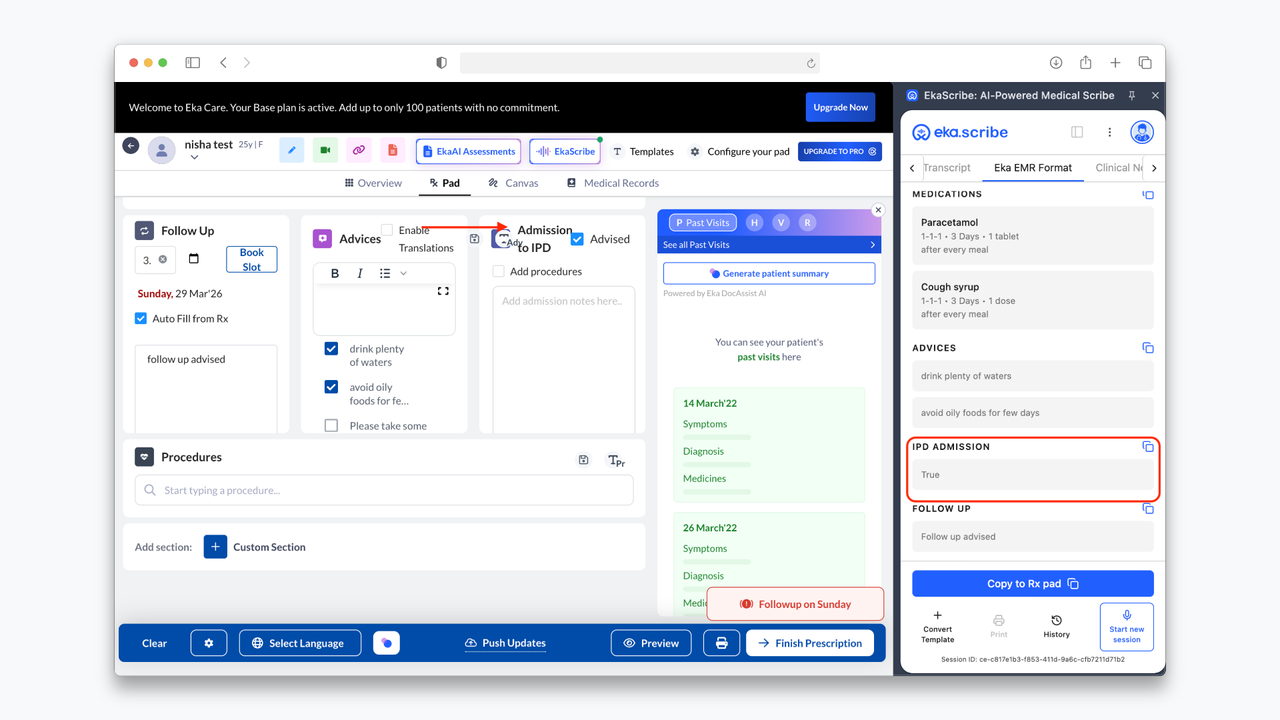Enable the Add procedures checkbox
The image size is (1280, 720).
coord(499,271)
